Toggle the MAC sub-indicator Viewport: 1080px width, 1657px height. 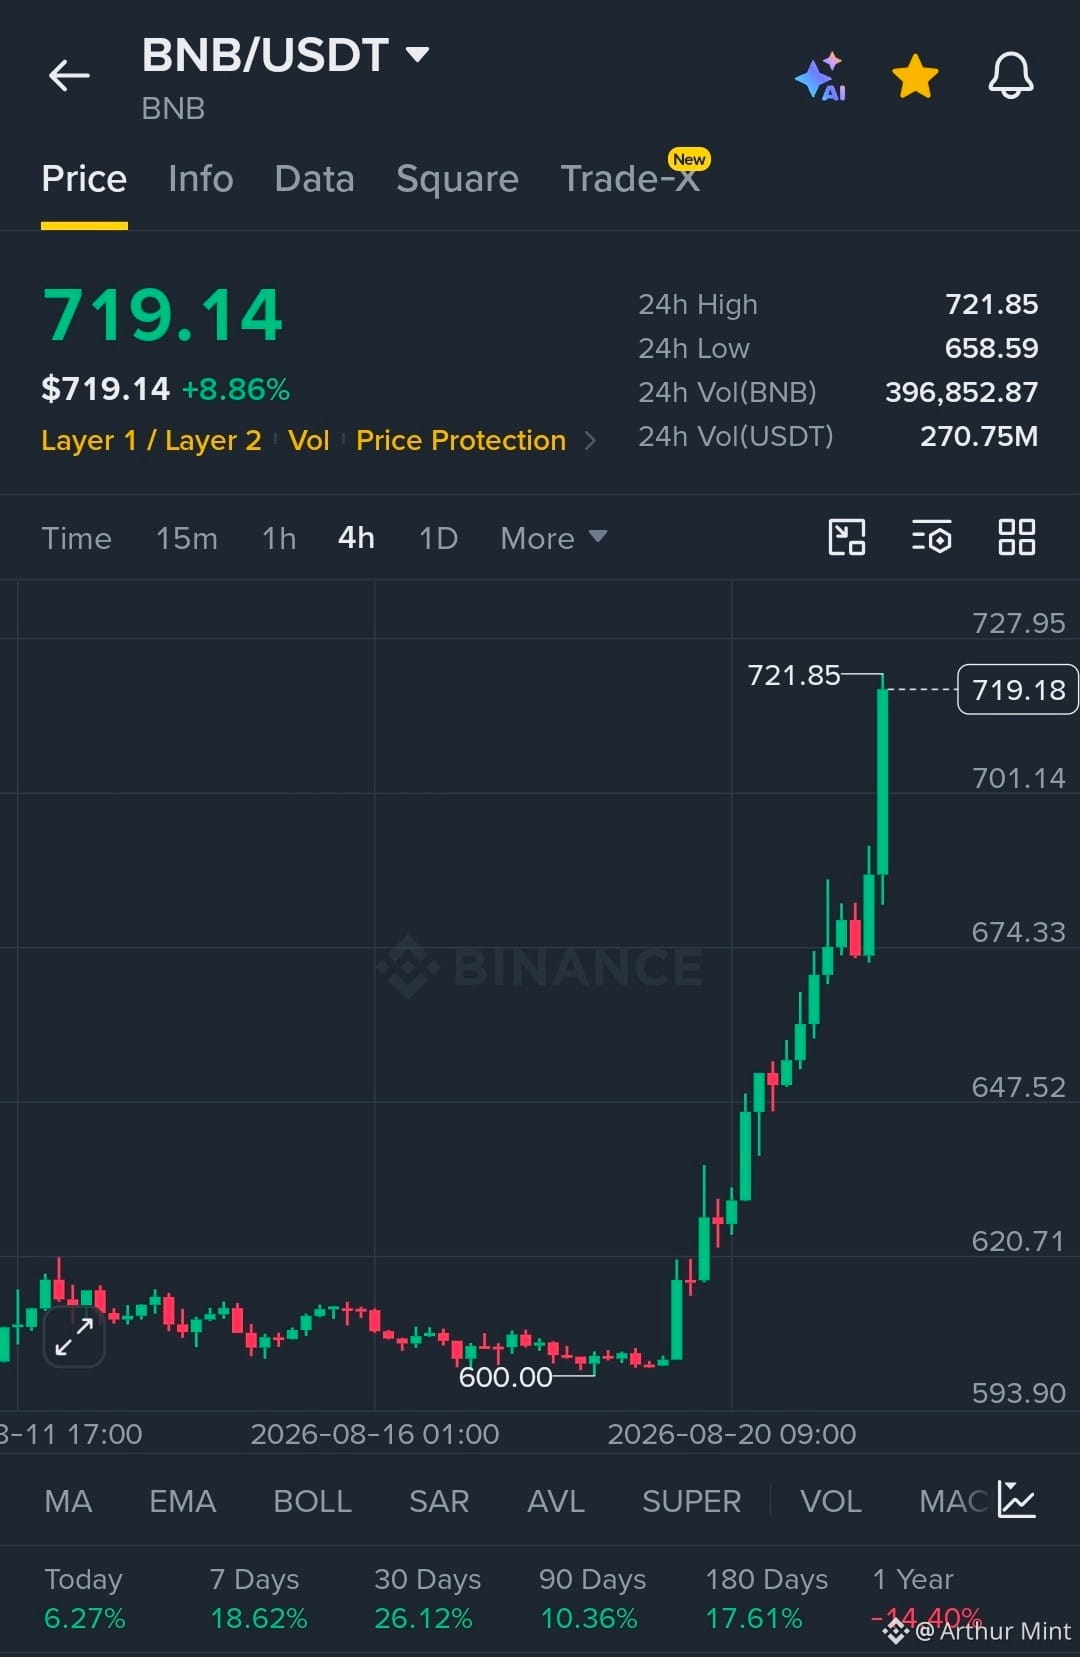pyautogui.click(x=953, y=1501)
